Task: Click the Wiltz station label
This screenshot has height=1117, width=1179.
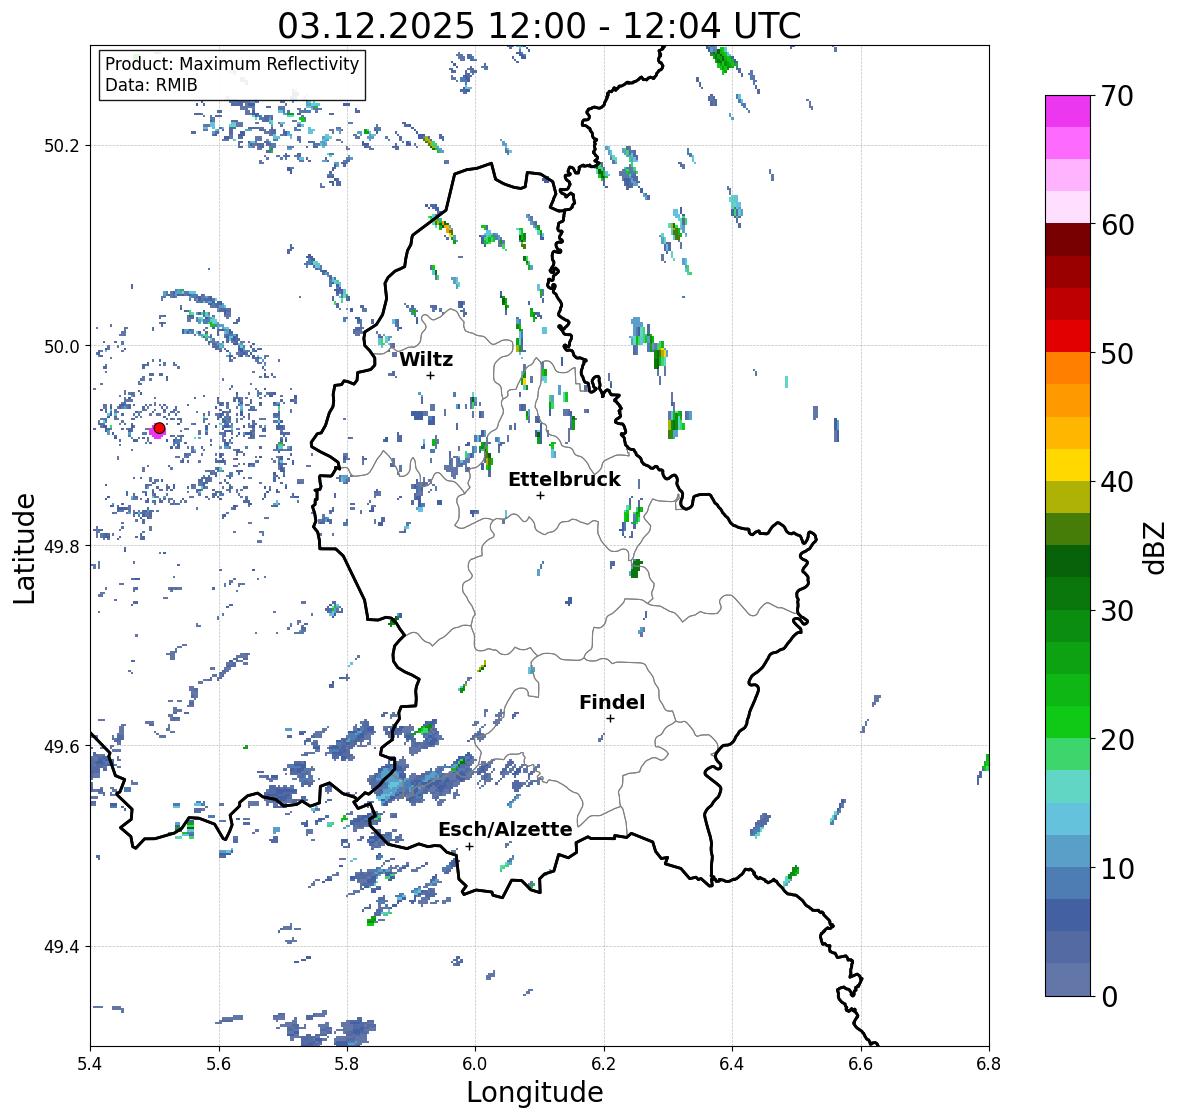Action: point(426,359)
